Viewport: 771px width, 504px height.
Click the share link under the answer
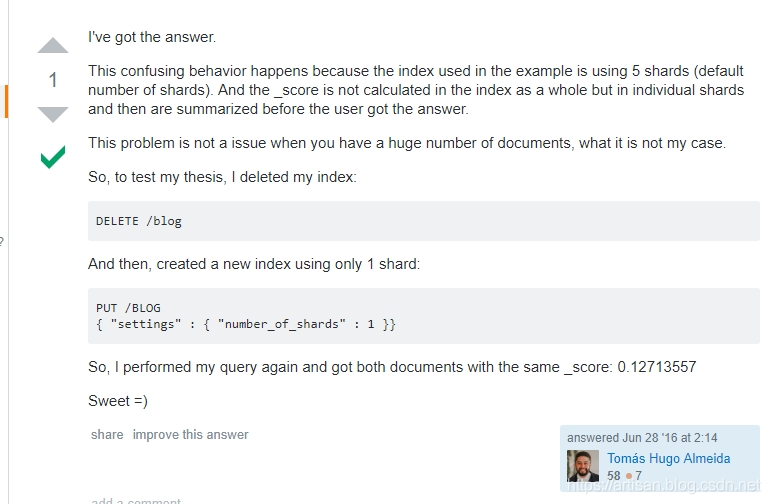(107, 435)
